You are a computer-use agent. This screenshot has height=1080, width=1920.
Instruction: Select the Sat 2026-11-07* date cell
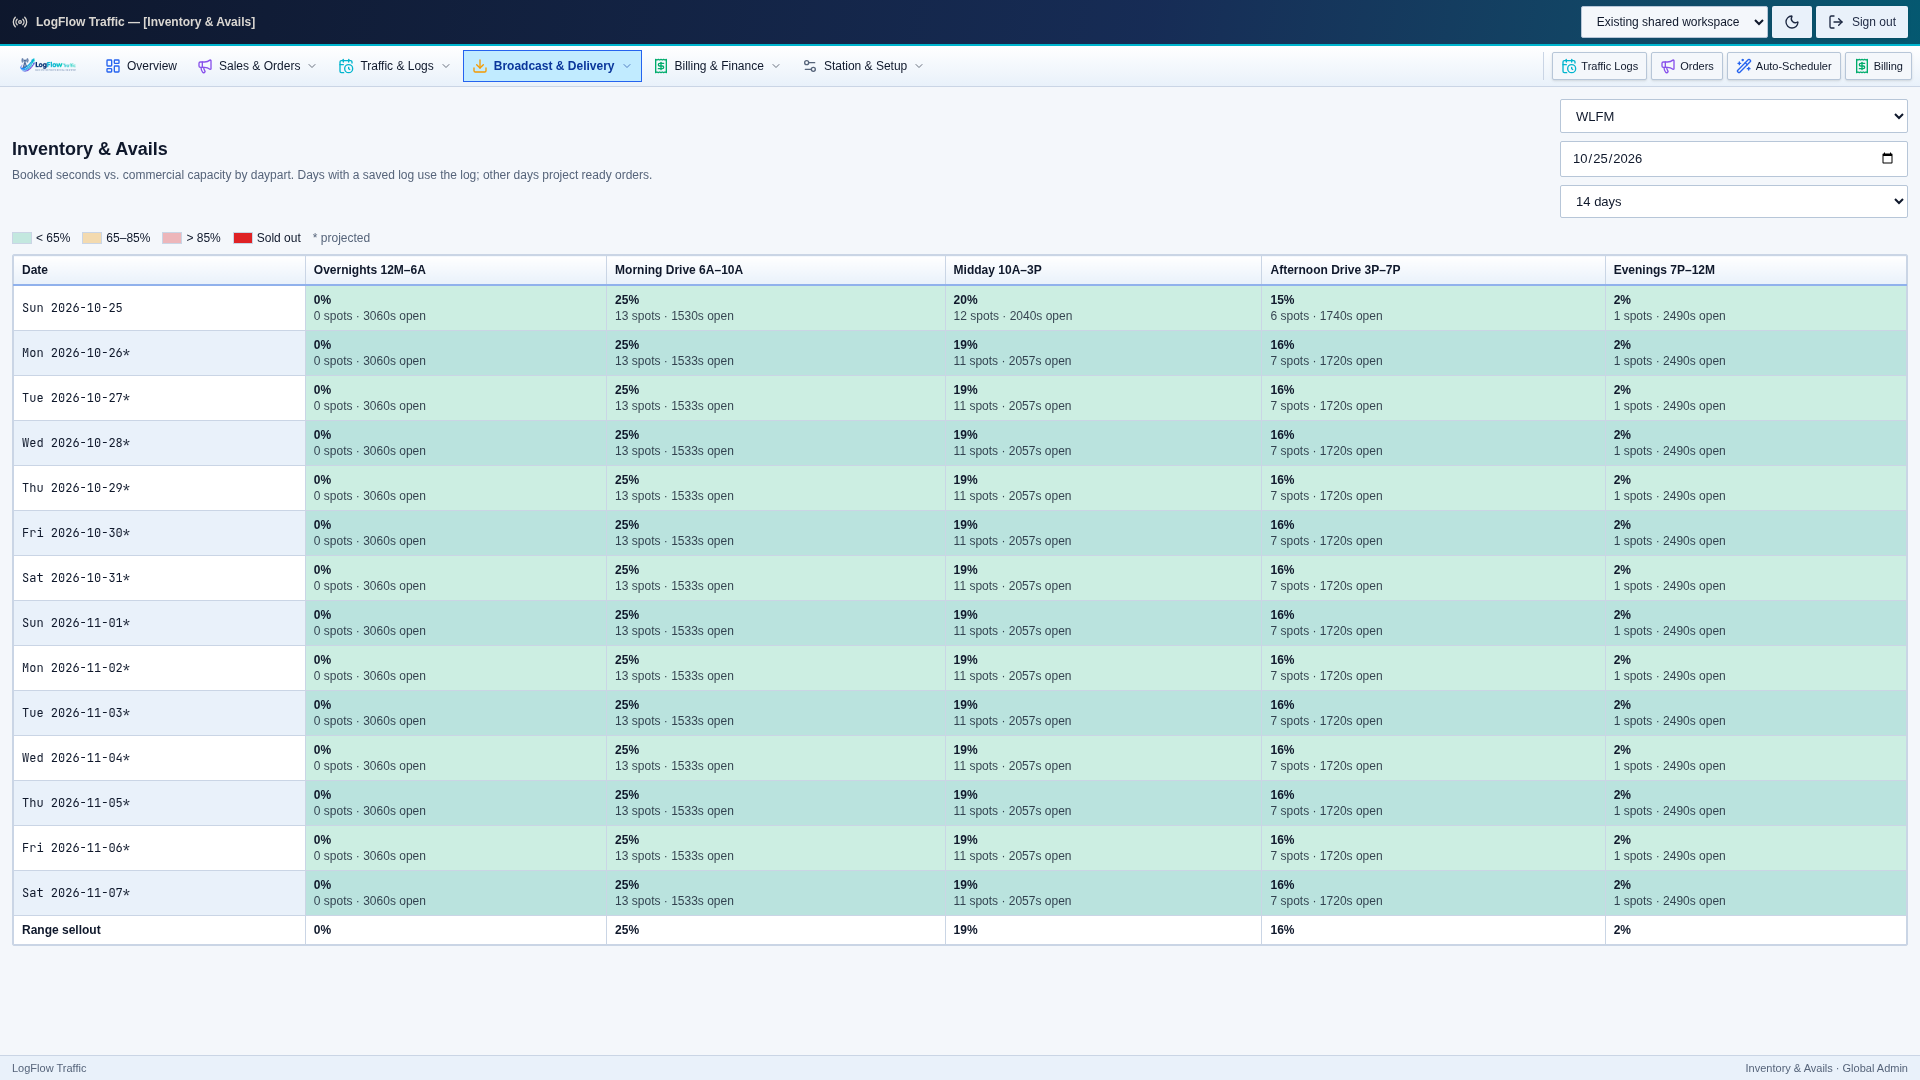(159, 893)
